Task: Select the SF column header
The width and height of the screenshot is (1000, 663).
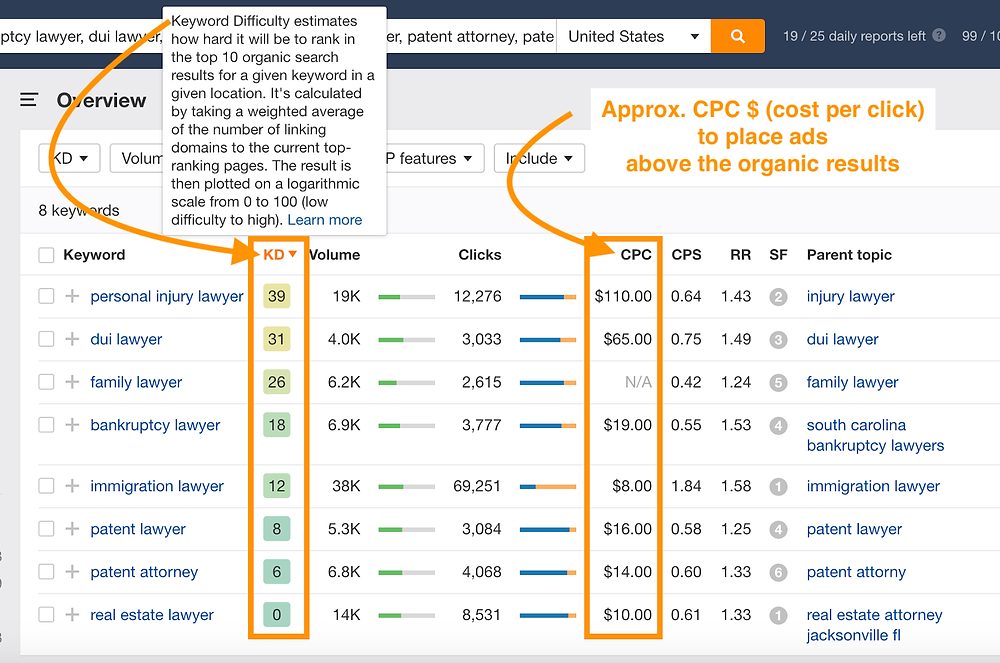Action: click(778, 255)
